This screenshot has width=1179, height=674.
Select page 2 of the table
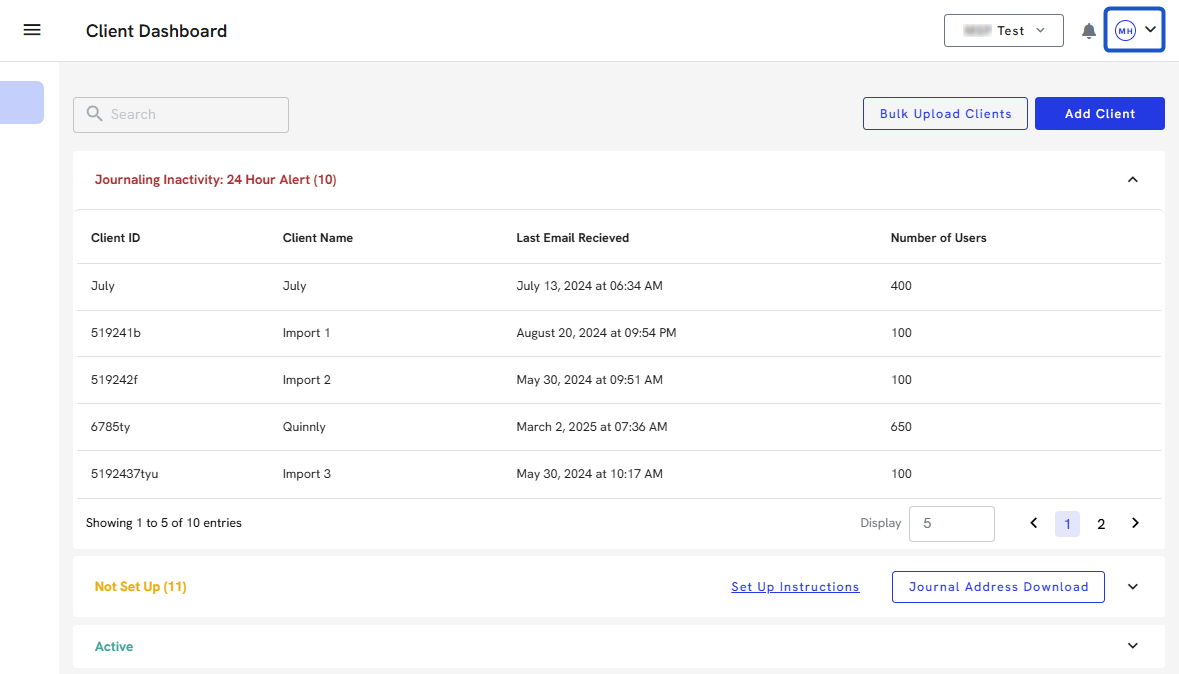[1101, 524]
